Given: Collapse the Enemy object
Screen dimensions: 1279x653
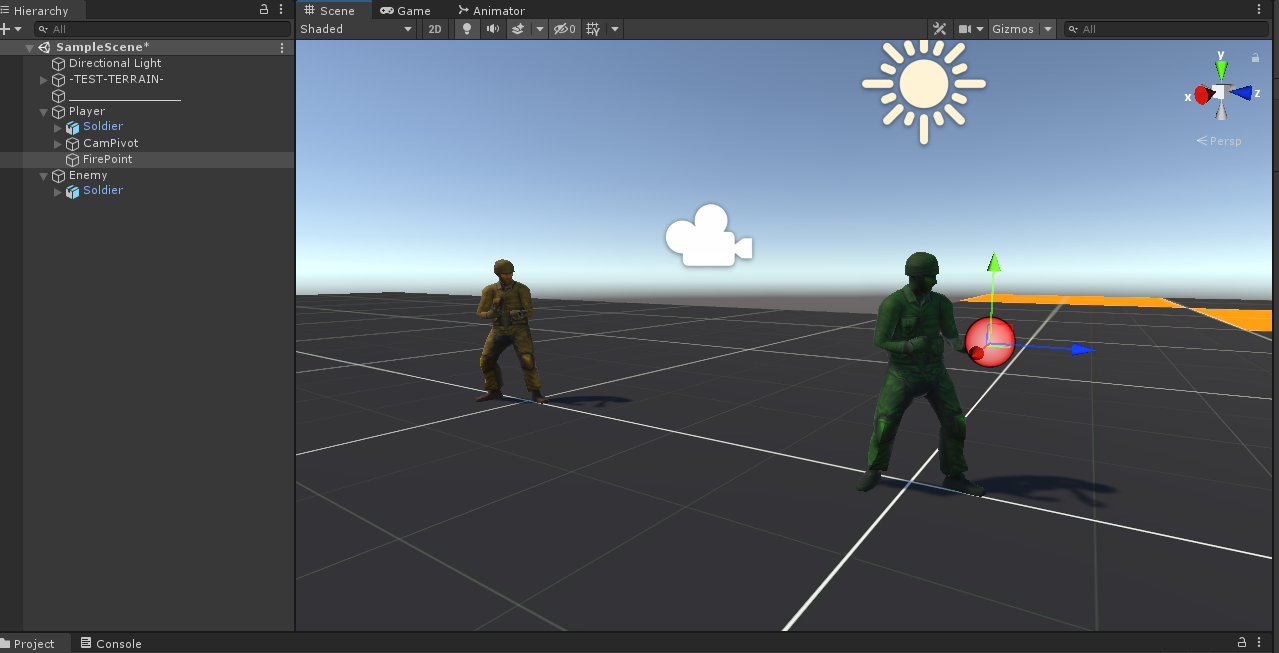Looking at the screenshot, I should point(43,175).
